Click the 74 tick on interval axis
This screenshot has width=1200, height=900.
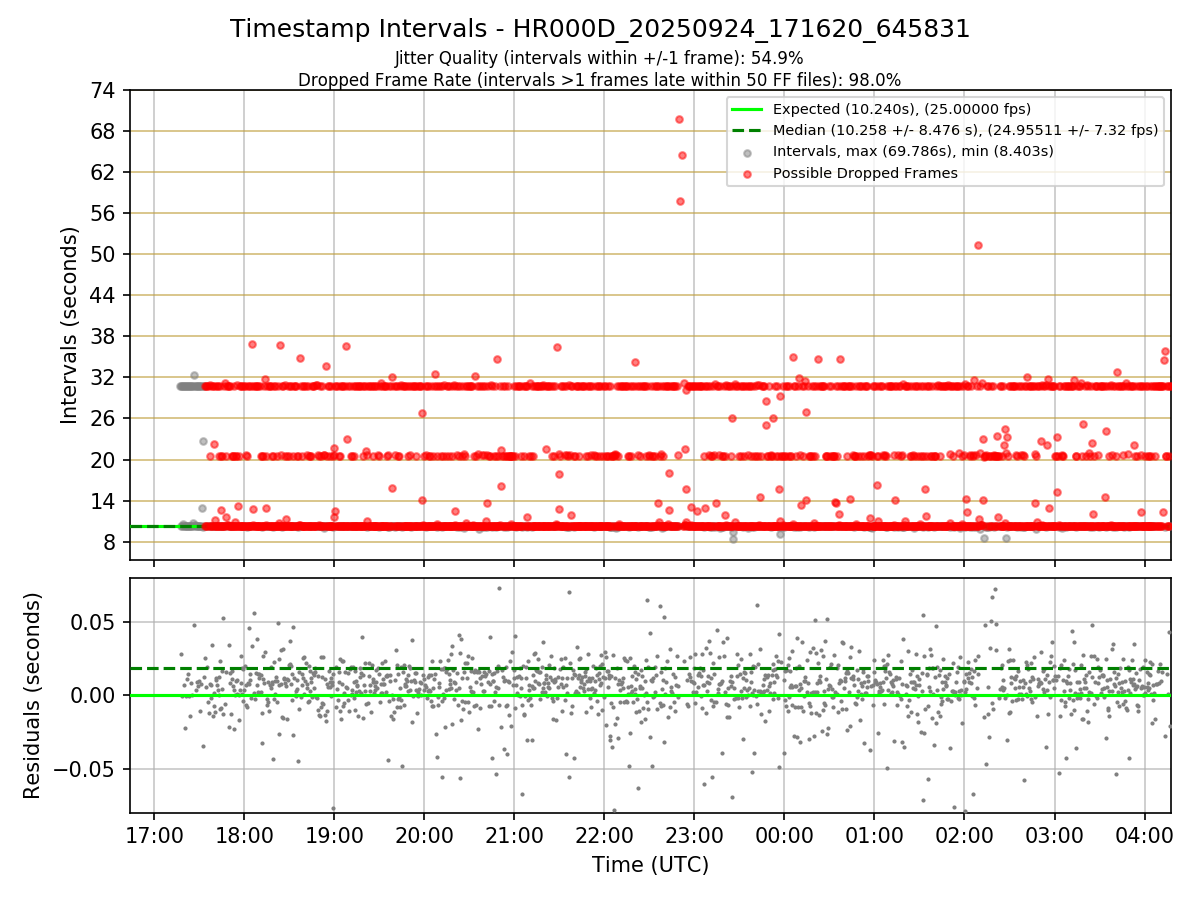point(105,90)
